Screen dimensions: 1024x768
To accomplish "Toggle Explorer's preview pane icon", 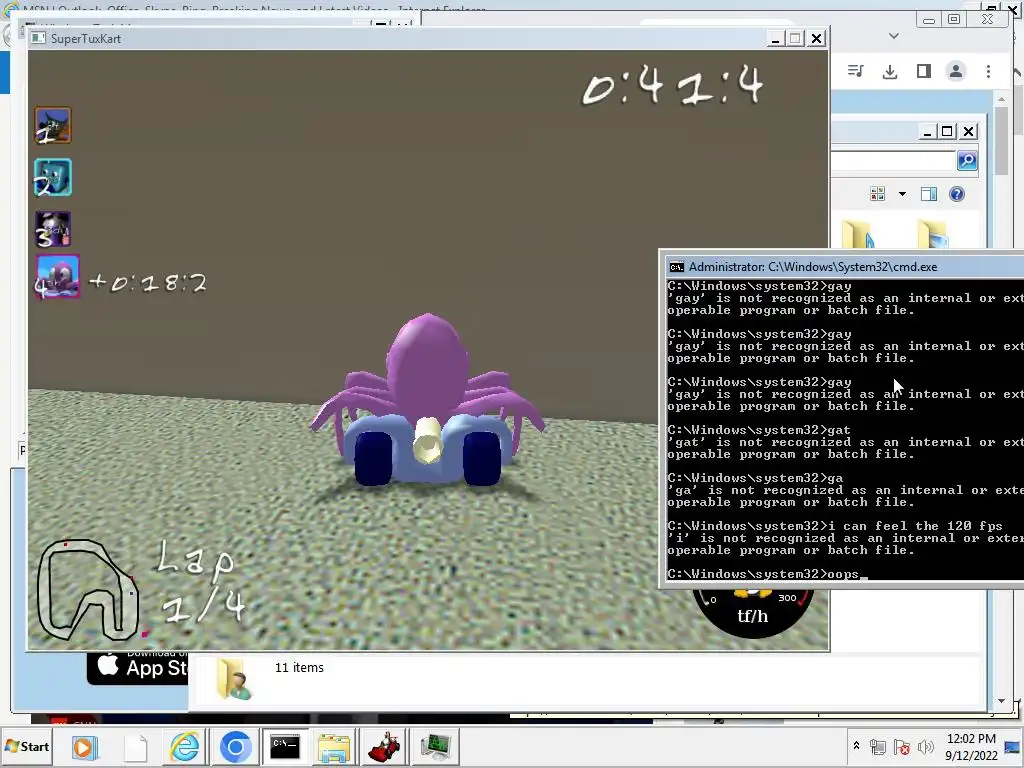I will tap(929, 194).
